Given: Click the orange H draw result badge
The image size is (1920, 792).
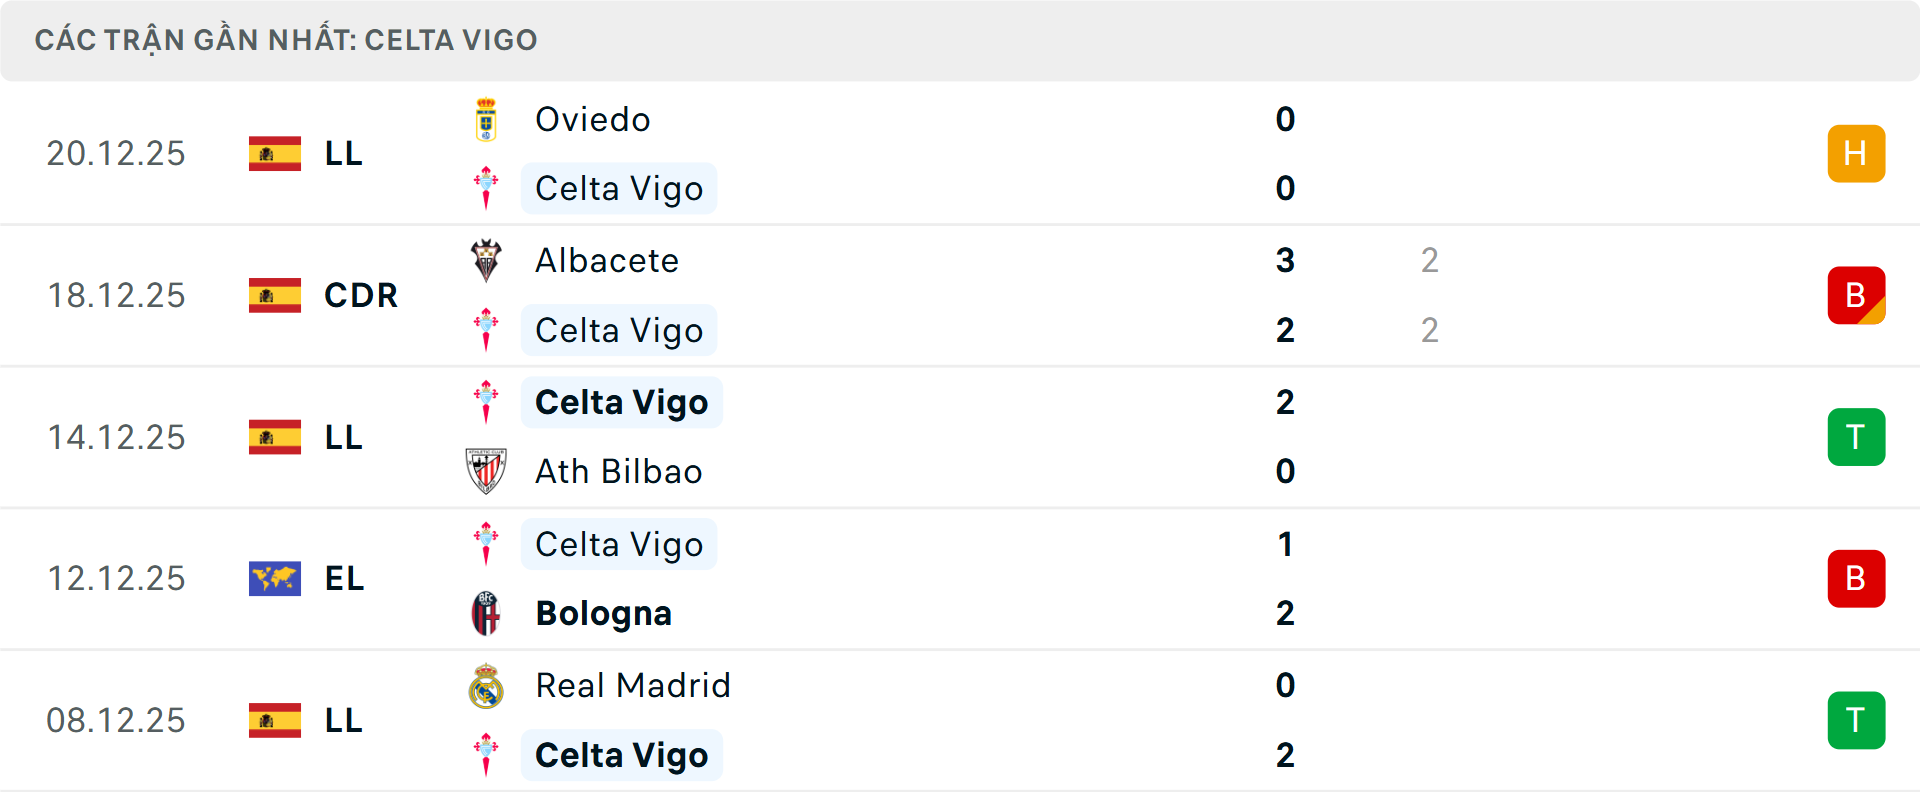Looking at the screenshot, I should pos(1856,153).
